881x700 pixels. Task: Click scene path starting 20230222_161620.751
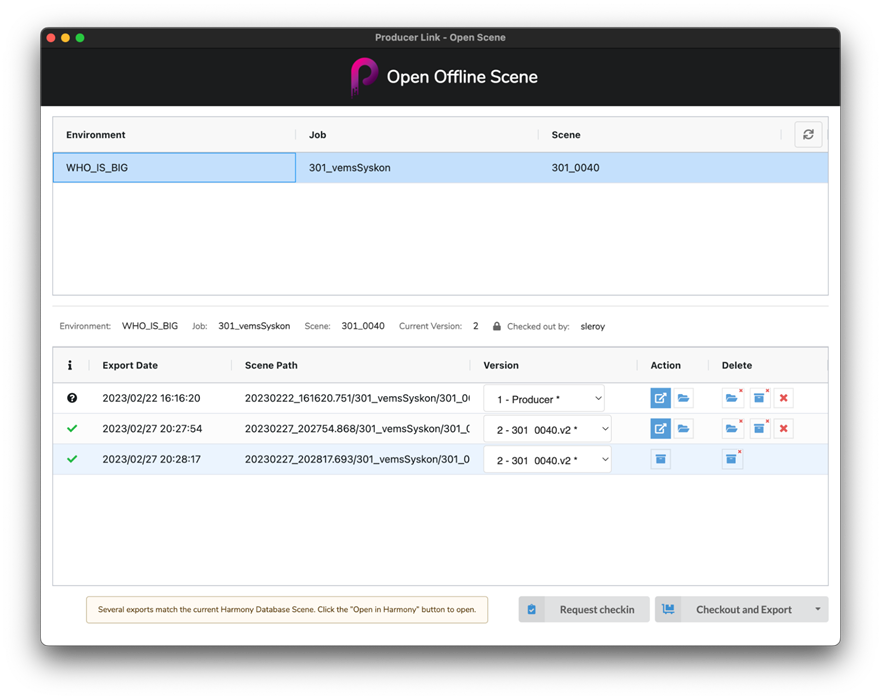coord(357,398)
